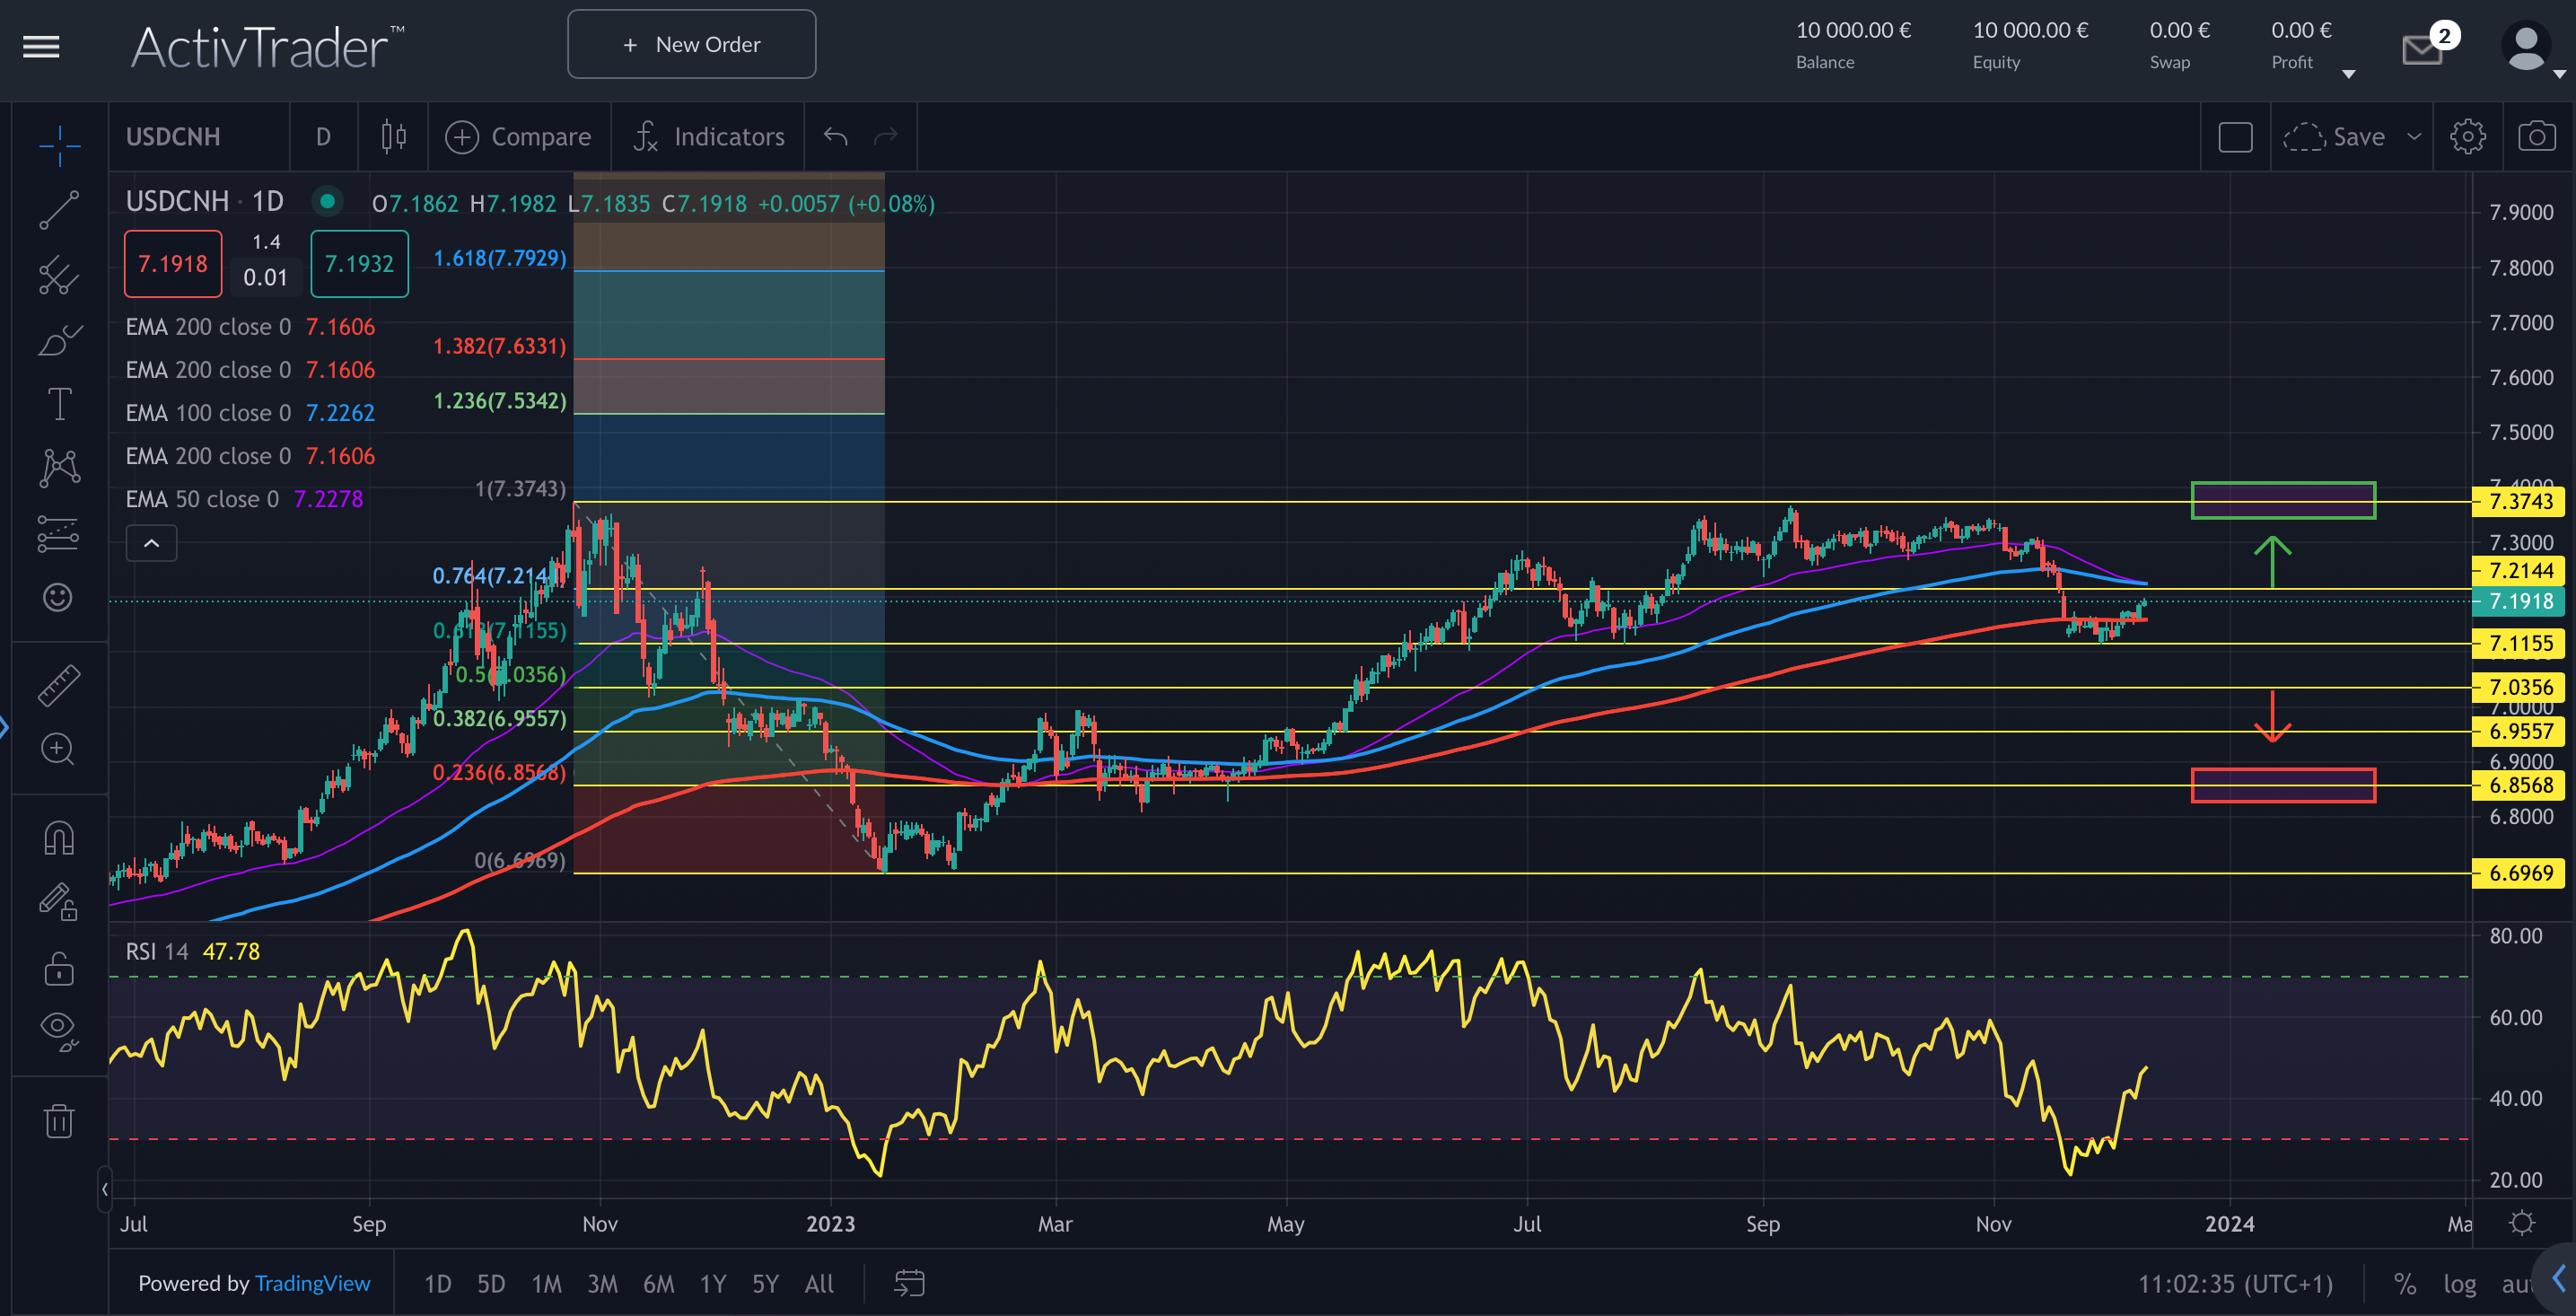The image size is (2576, 1316).
Task: Open chart settings with the gear icon
Action: click(2469, 136)
